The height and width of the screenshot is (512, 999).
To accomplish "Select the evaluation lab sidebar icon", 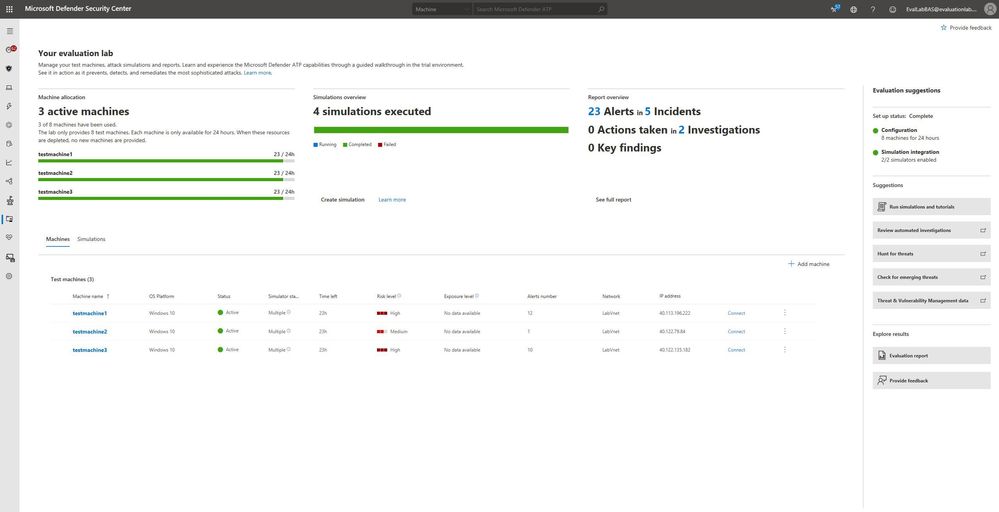I will 10,219.
